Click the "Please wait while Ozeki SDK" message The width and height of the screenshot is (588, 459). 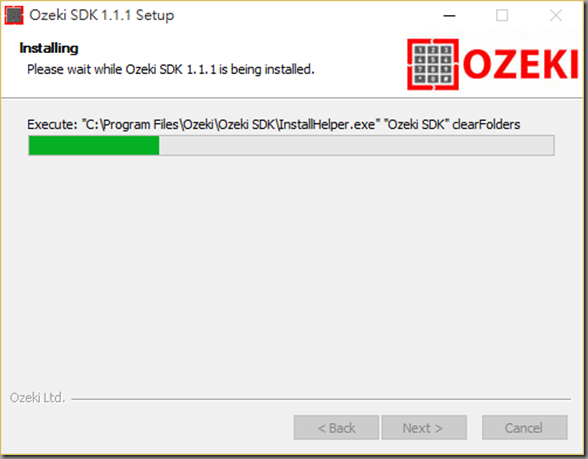pyautogui.click(x=171, y=69)
